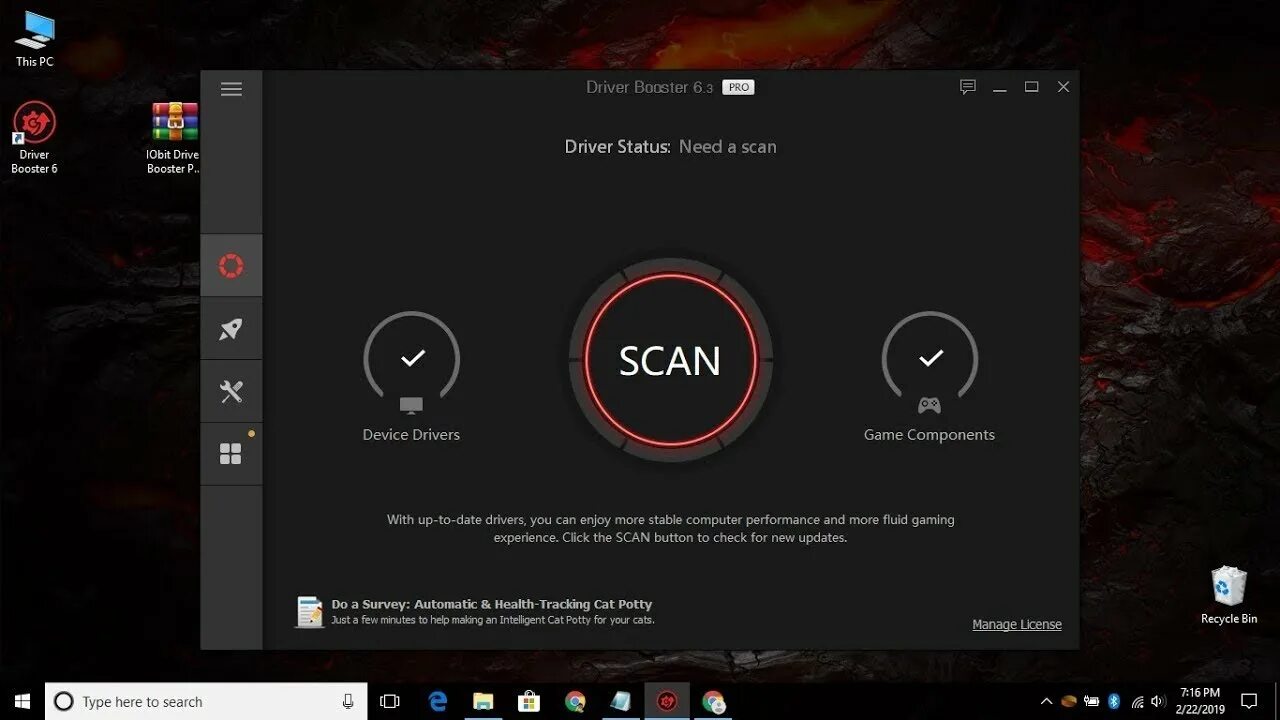Open the first Chrome icon on the taskbar

(x=575, y=702)
